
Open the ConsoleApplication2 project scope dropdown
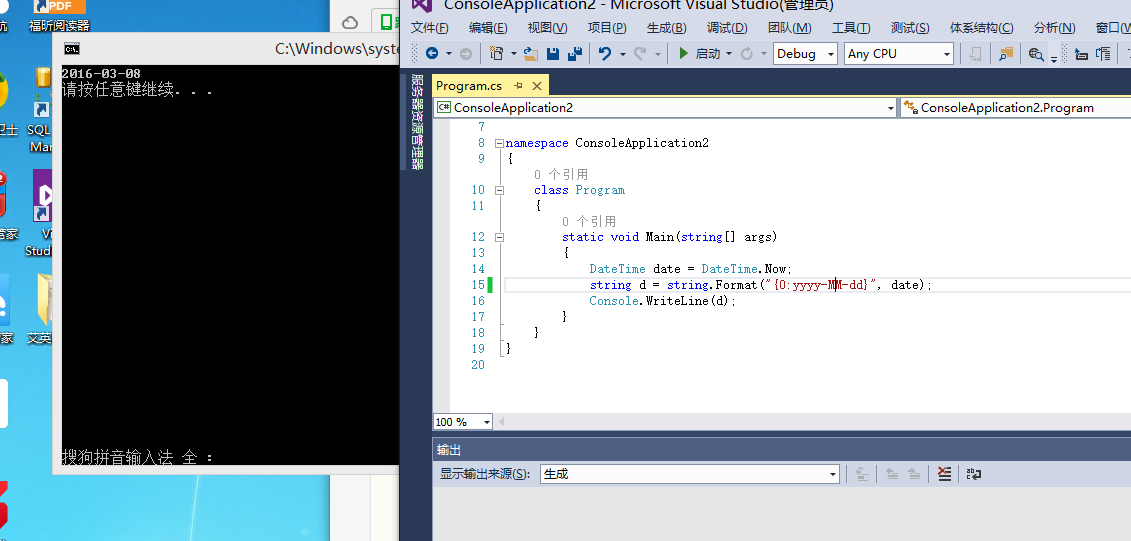tap(665, 107)
